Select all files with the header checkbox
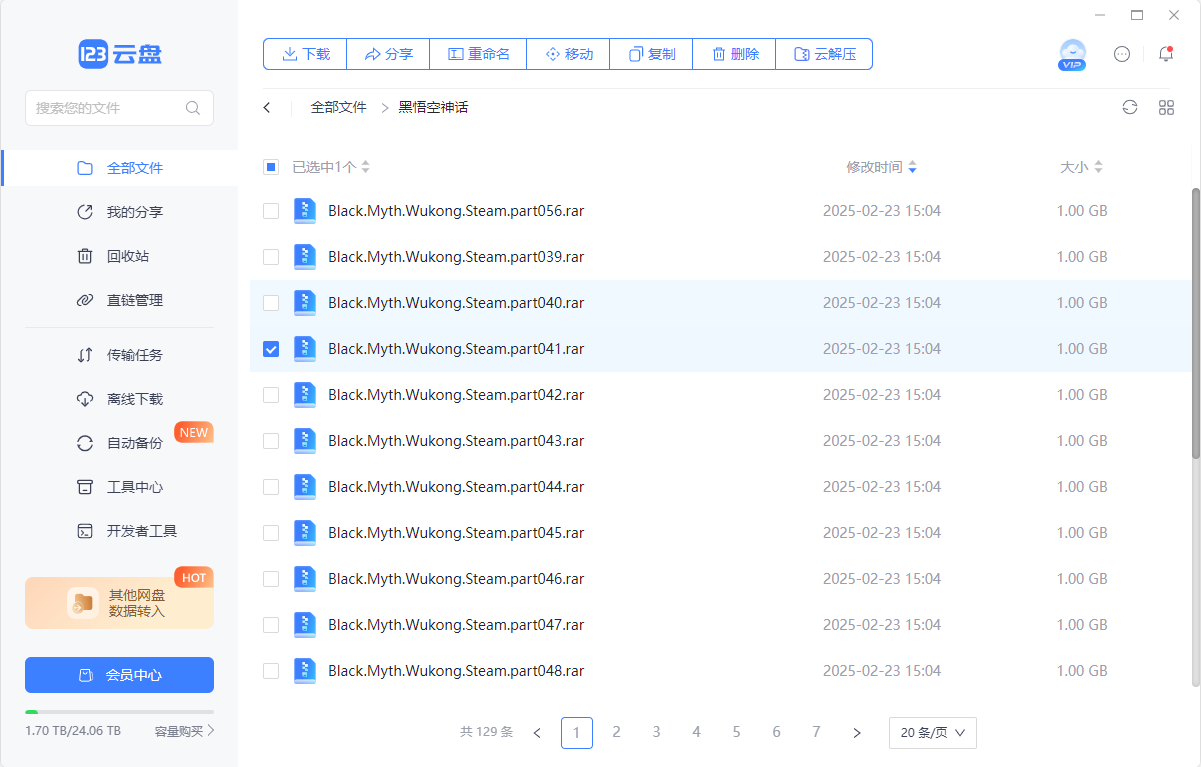 pyautogui.click(x=270, y=166)
